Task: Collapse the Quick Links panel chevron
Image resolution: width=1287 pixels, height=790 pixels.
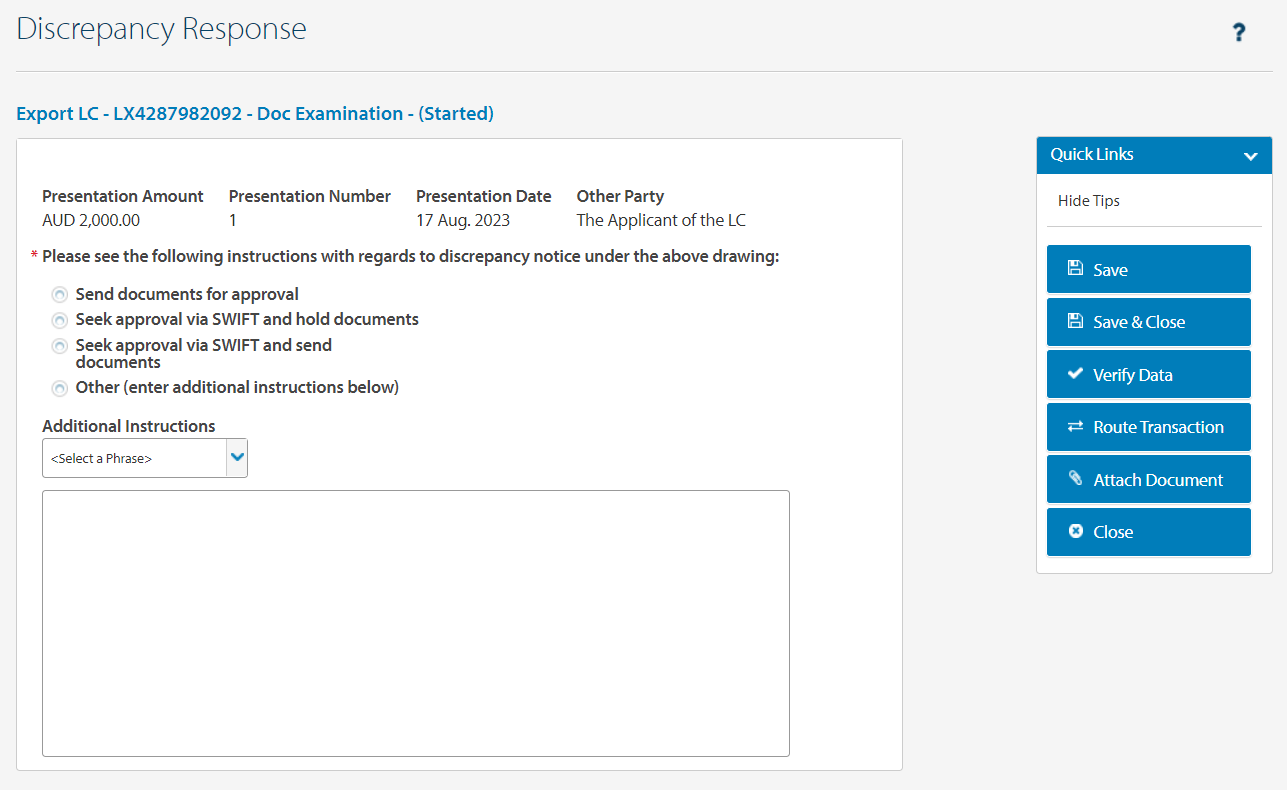Action: tap(1250, 156)
